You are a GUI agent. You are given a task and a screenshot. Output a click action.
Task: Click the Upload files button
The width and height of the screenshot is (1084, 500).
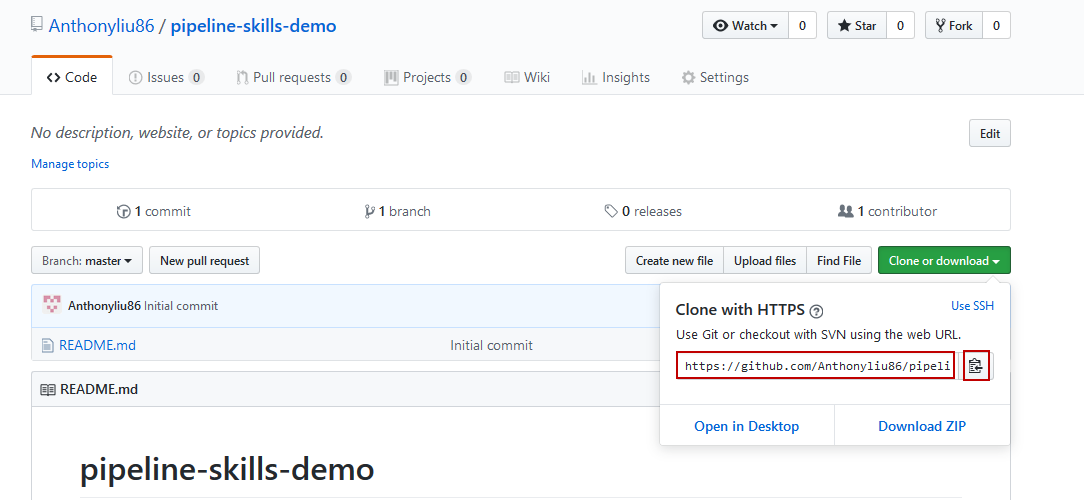(765, 261)
